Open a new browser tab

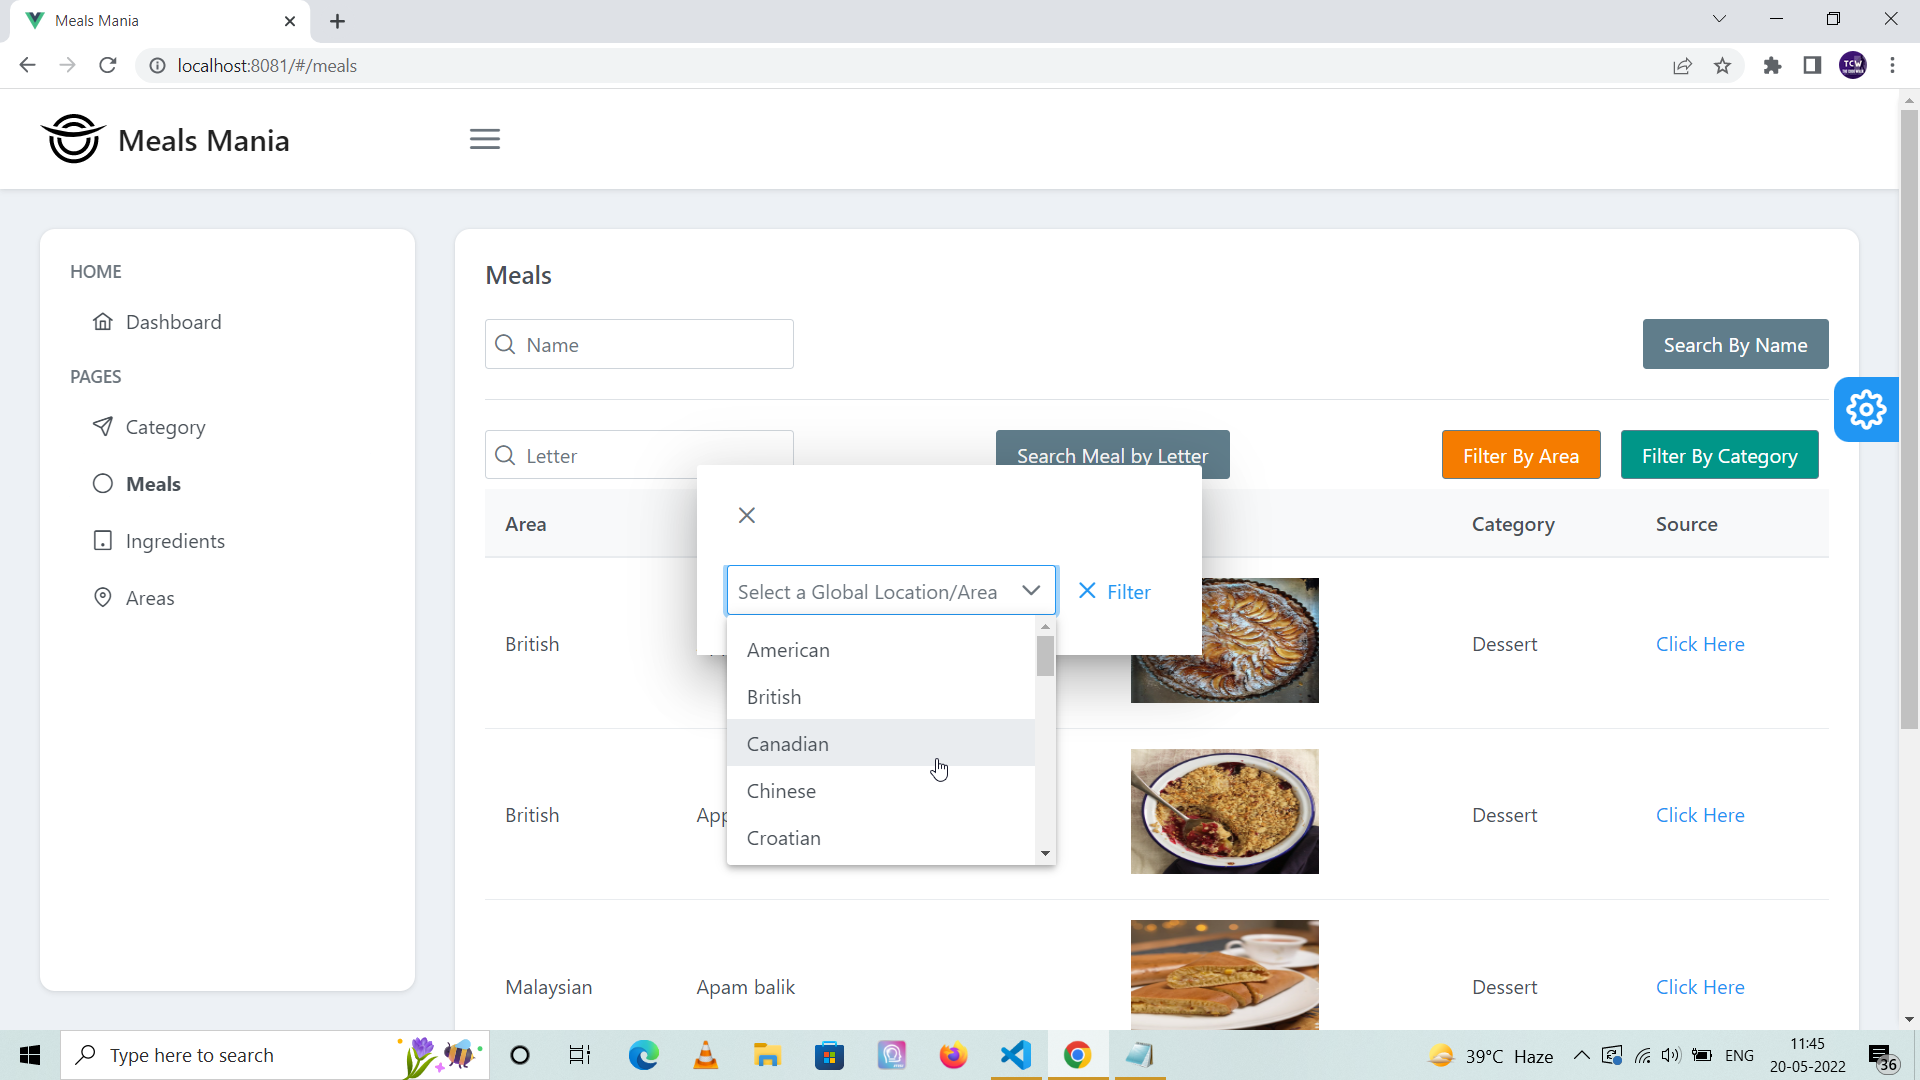coord(338,21)
